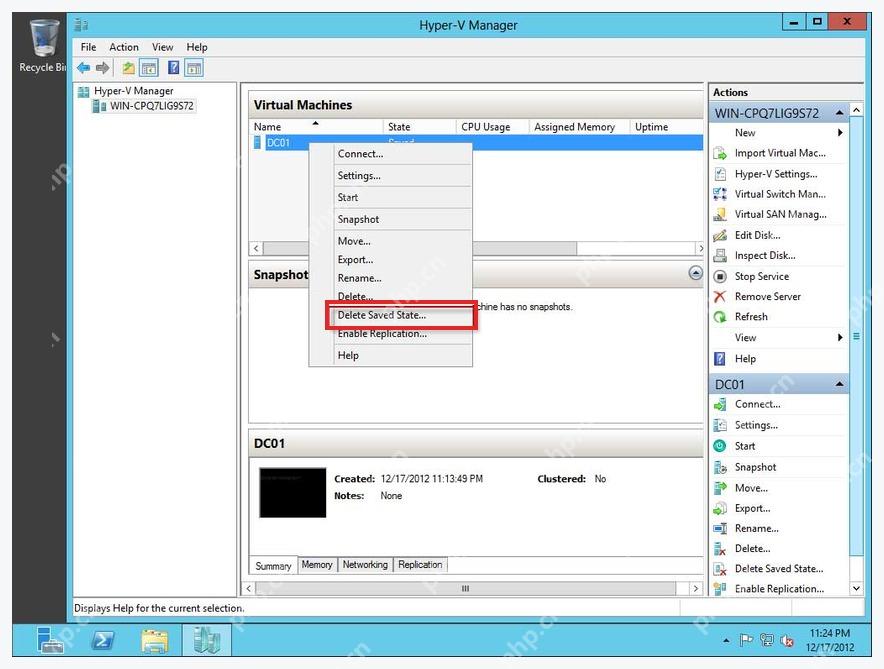Viewport: 884px width, 669px height.
Task: Click the Show/Hide Action Pane toolbar icon
Action: 194,68
